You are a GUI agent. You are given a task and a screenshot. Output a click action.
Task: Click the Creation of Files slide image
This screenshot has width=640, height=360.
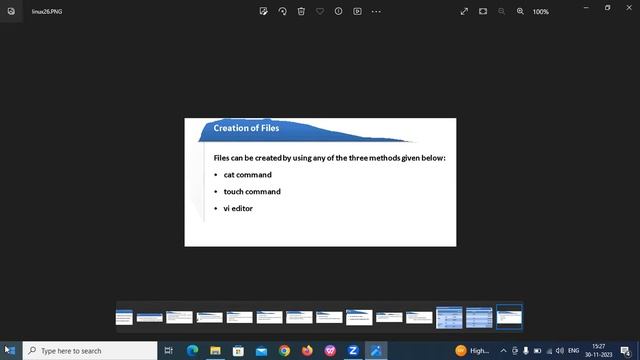(320, 182)
